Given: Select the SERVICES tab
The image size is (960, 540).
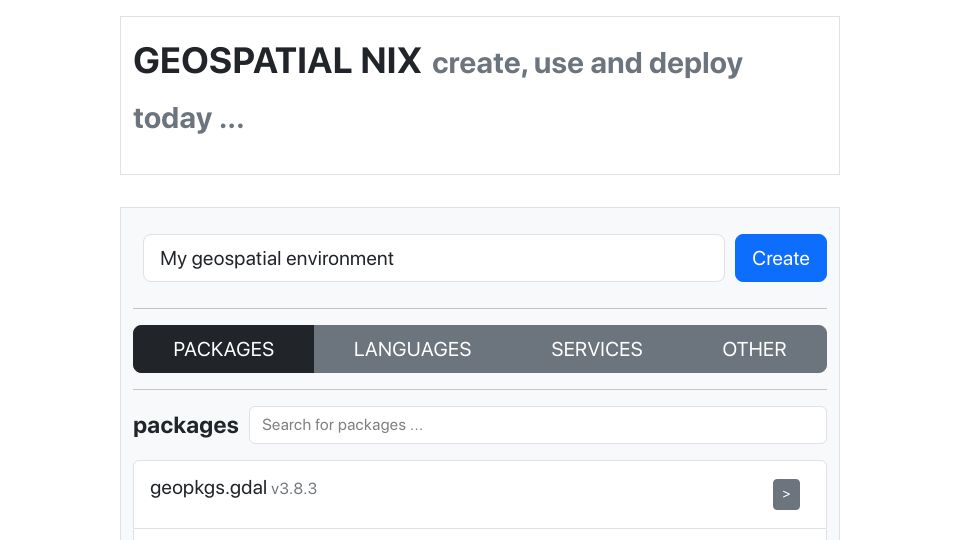Looking at the screenshot, I should pyautogui.click(x=596, y=349).
